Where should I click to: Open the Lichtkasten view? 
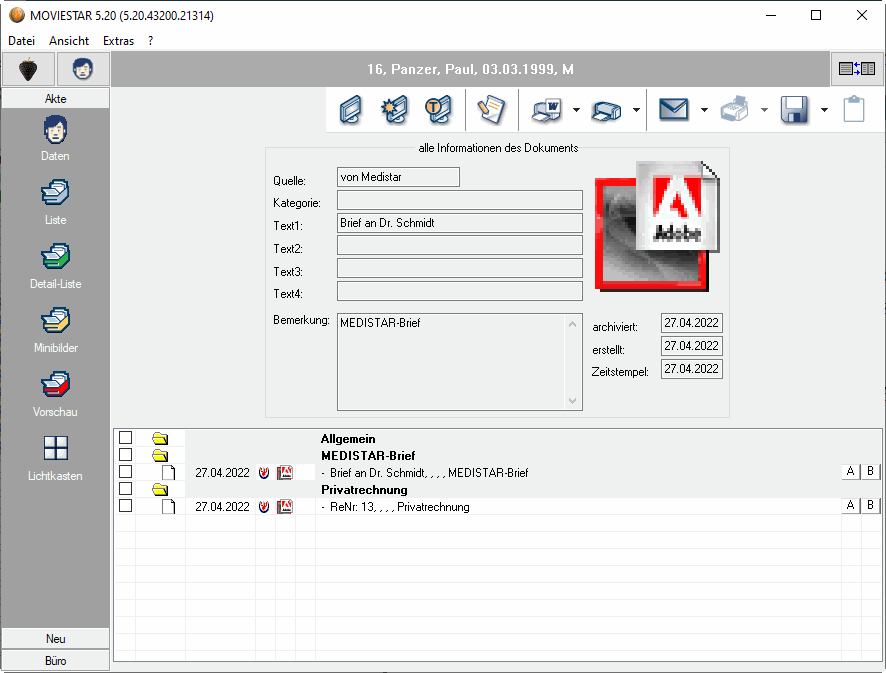point(55,458)
